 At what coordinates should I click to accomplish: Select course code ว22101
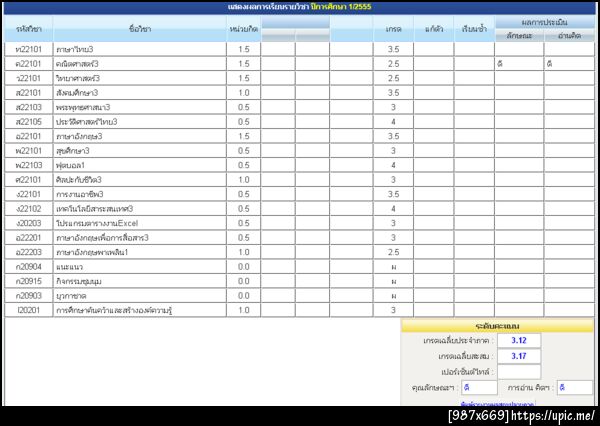[29, 78]
